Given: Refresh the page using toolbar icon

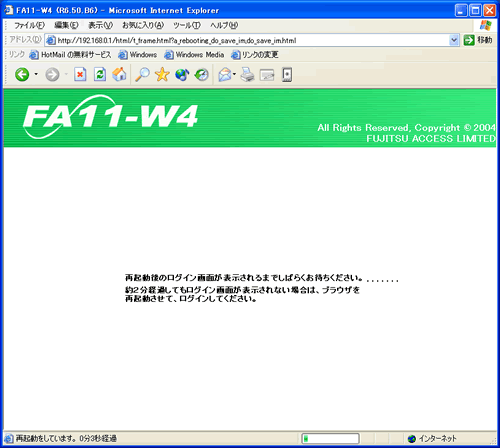Looking at the screenshot, I should point(100,74).
